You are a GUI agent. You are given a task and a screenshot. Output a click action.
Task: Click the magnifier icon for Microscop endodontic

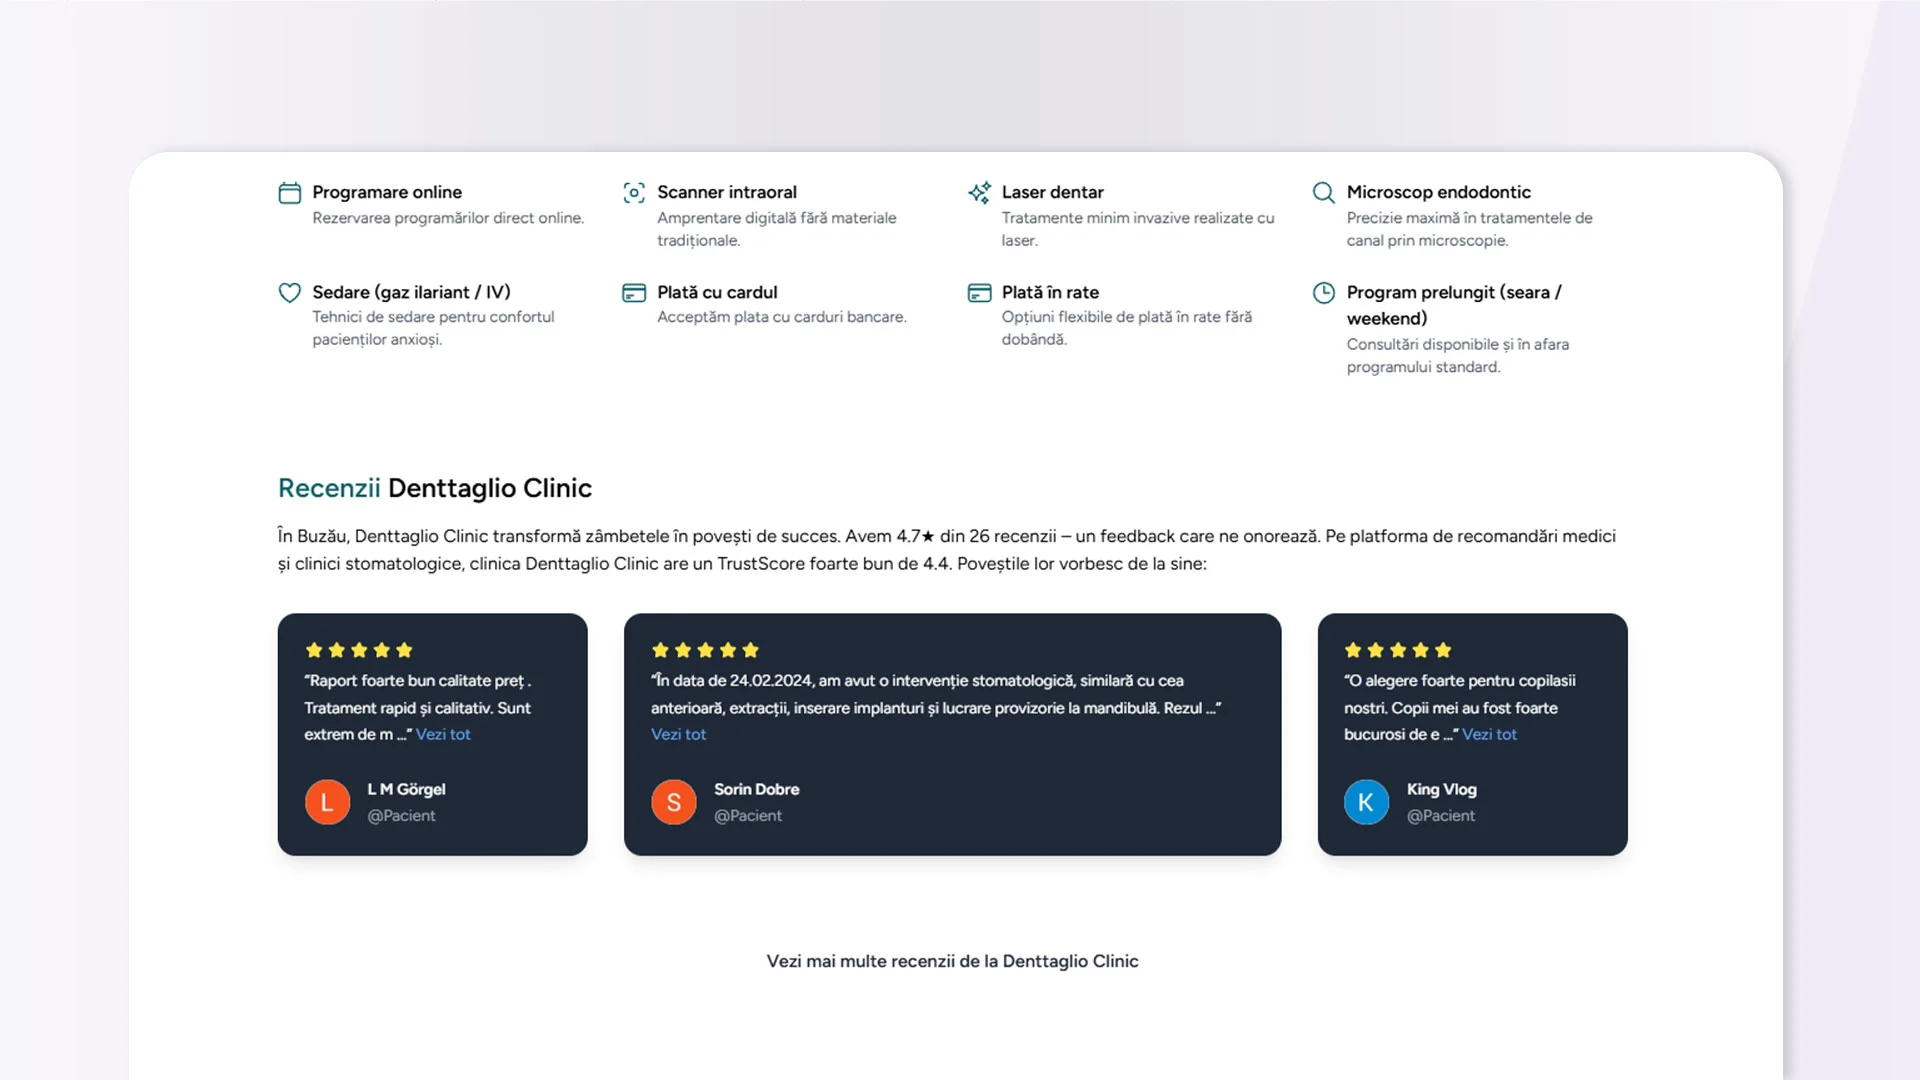(1323, 193)
